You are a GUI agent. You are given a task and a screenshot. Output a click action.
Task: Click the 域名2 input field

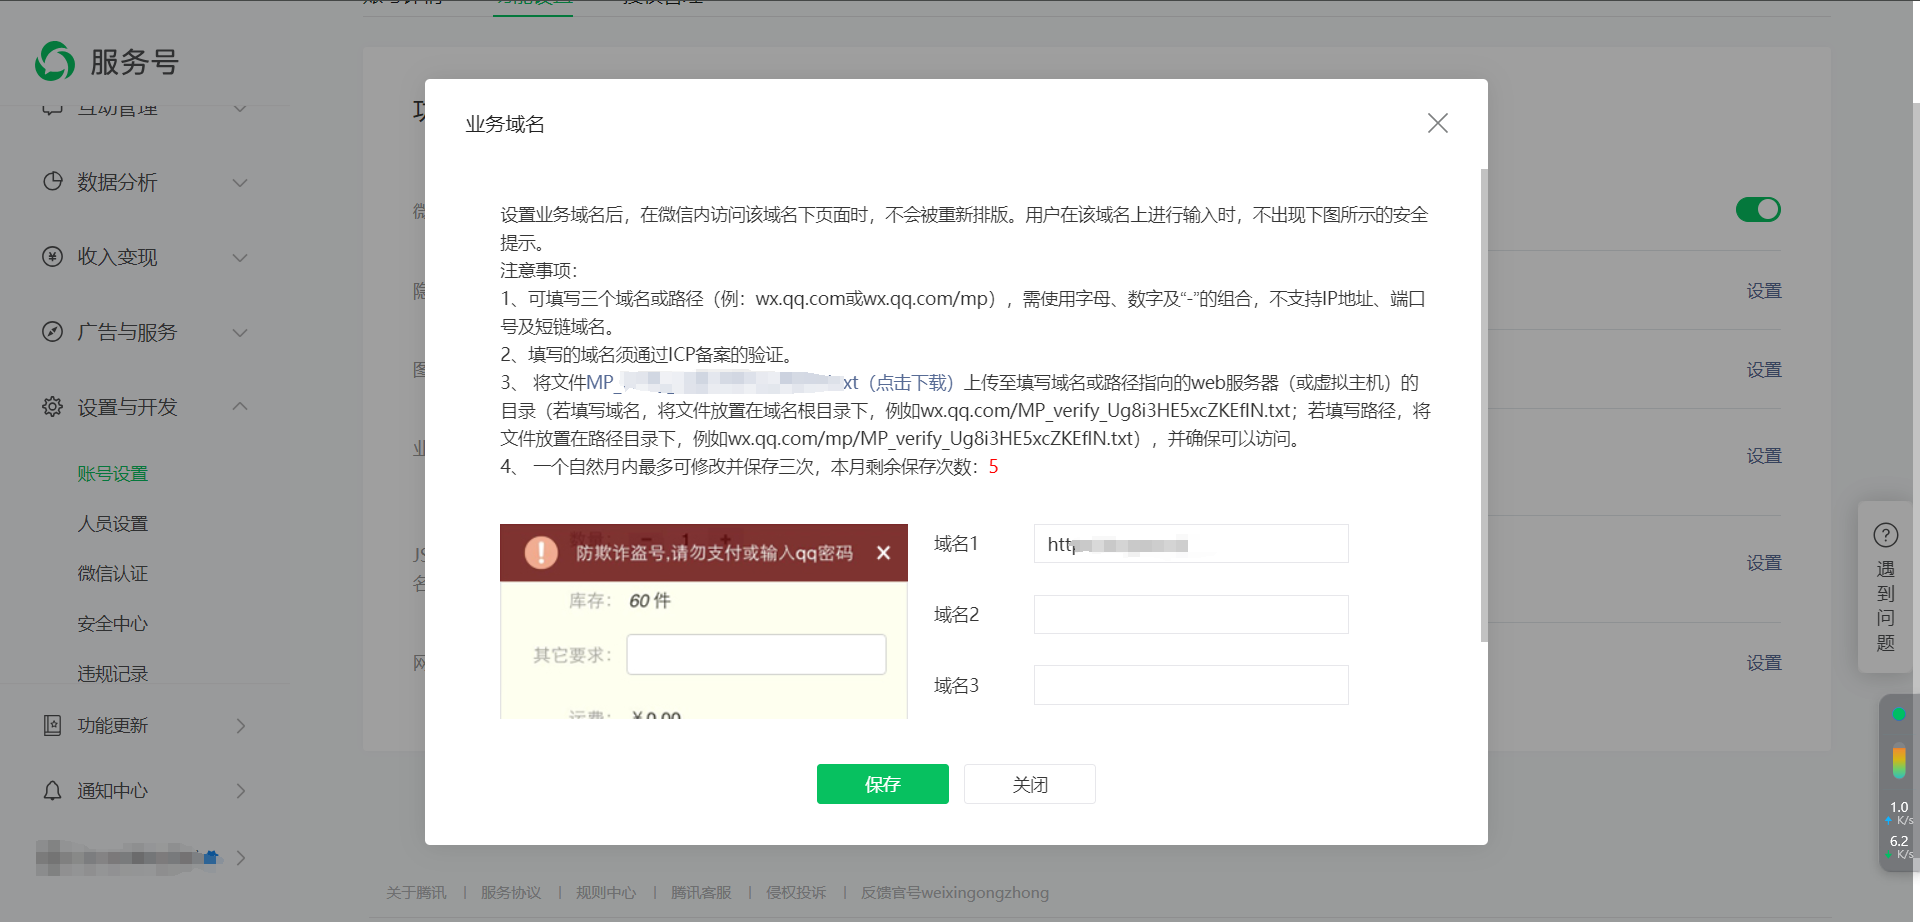tap(1190, 615)
